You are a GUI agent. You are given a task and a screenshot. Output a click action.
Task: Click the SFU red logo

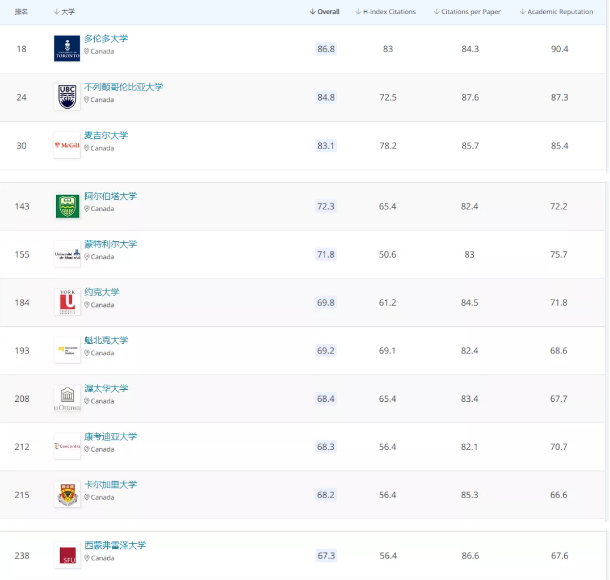tap(67, 555)
